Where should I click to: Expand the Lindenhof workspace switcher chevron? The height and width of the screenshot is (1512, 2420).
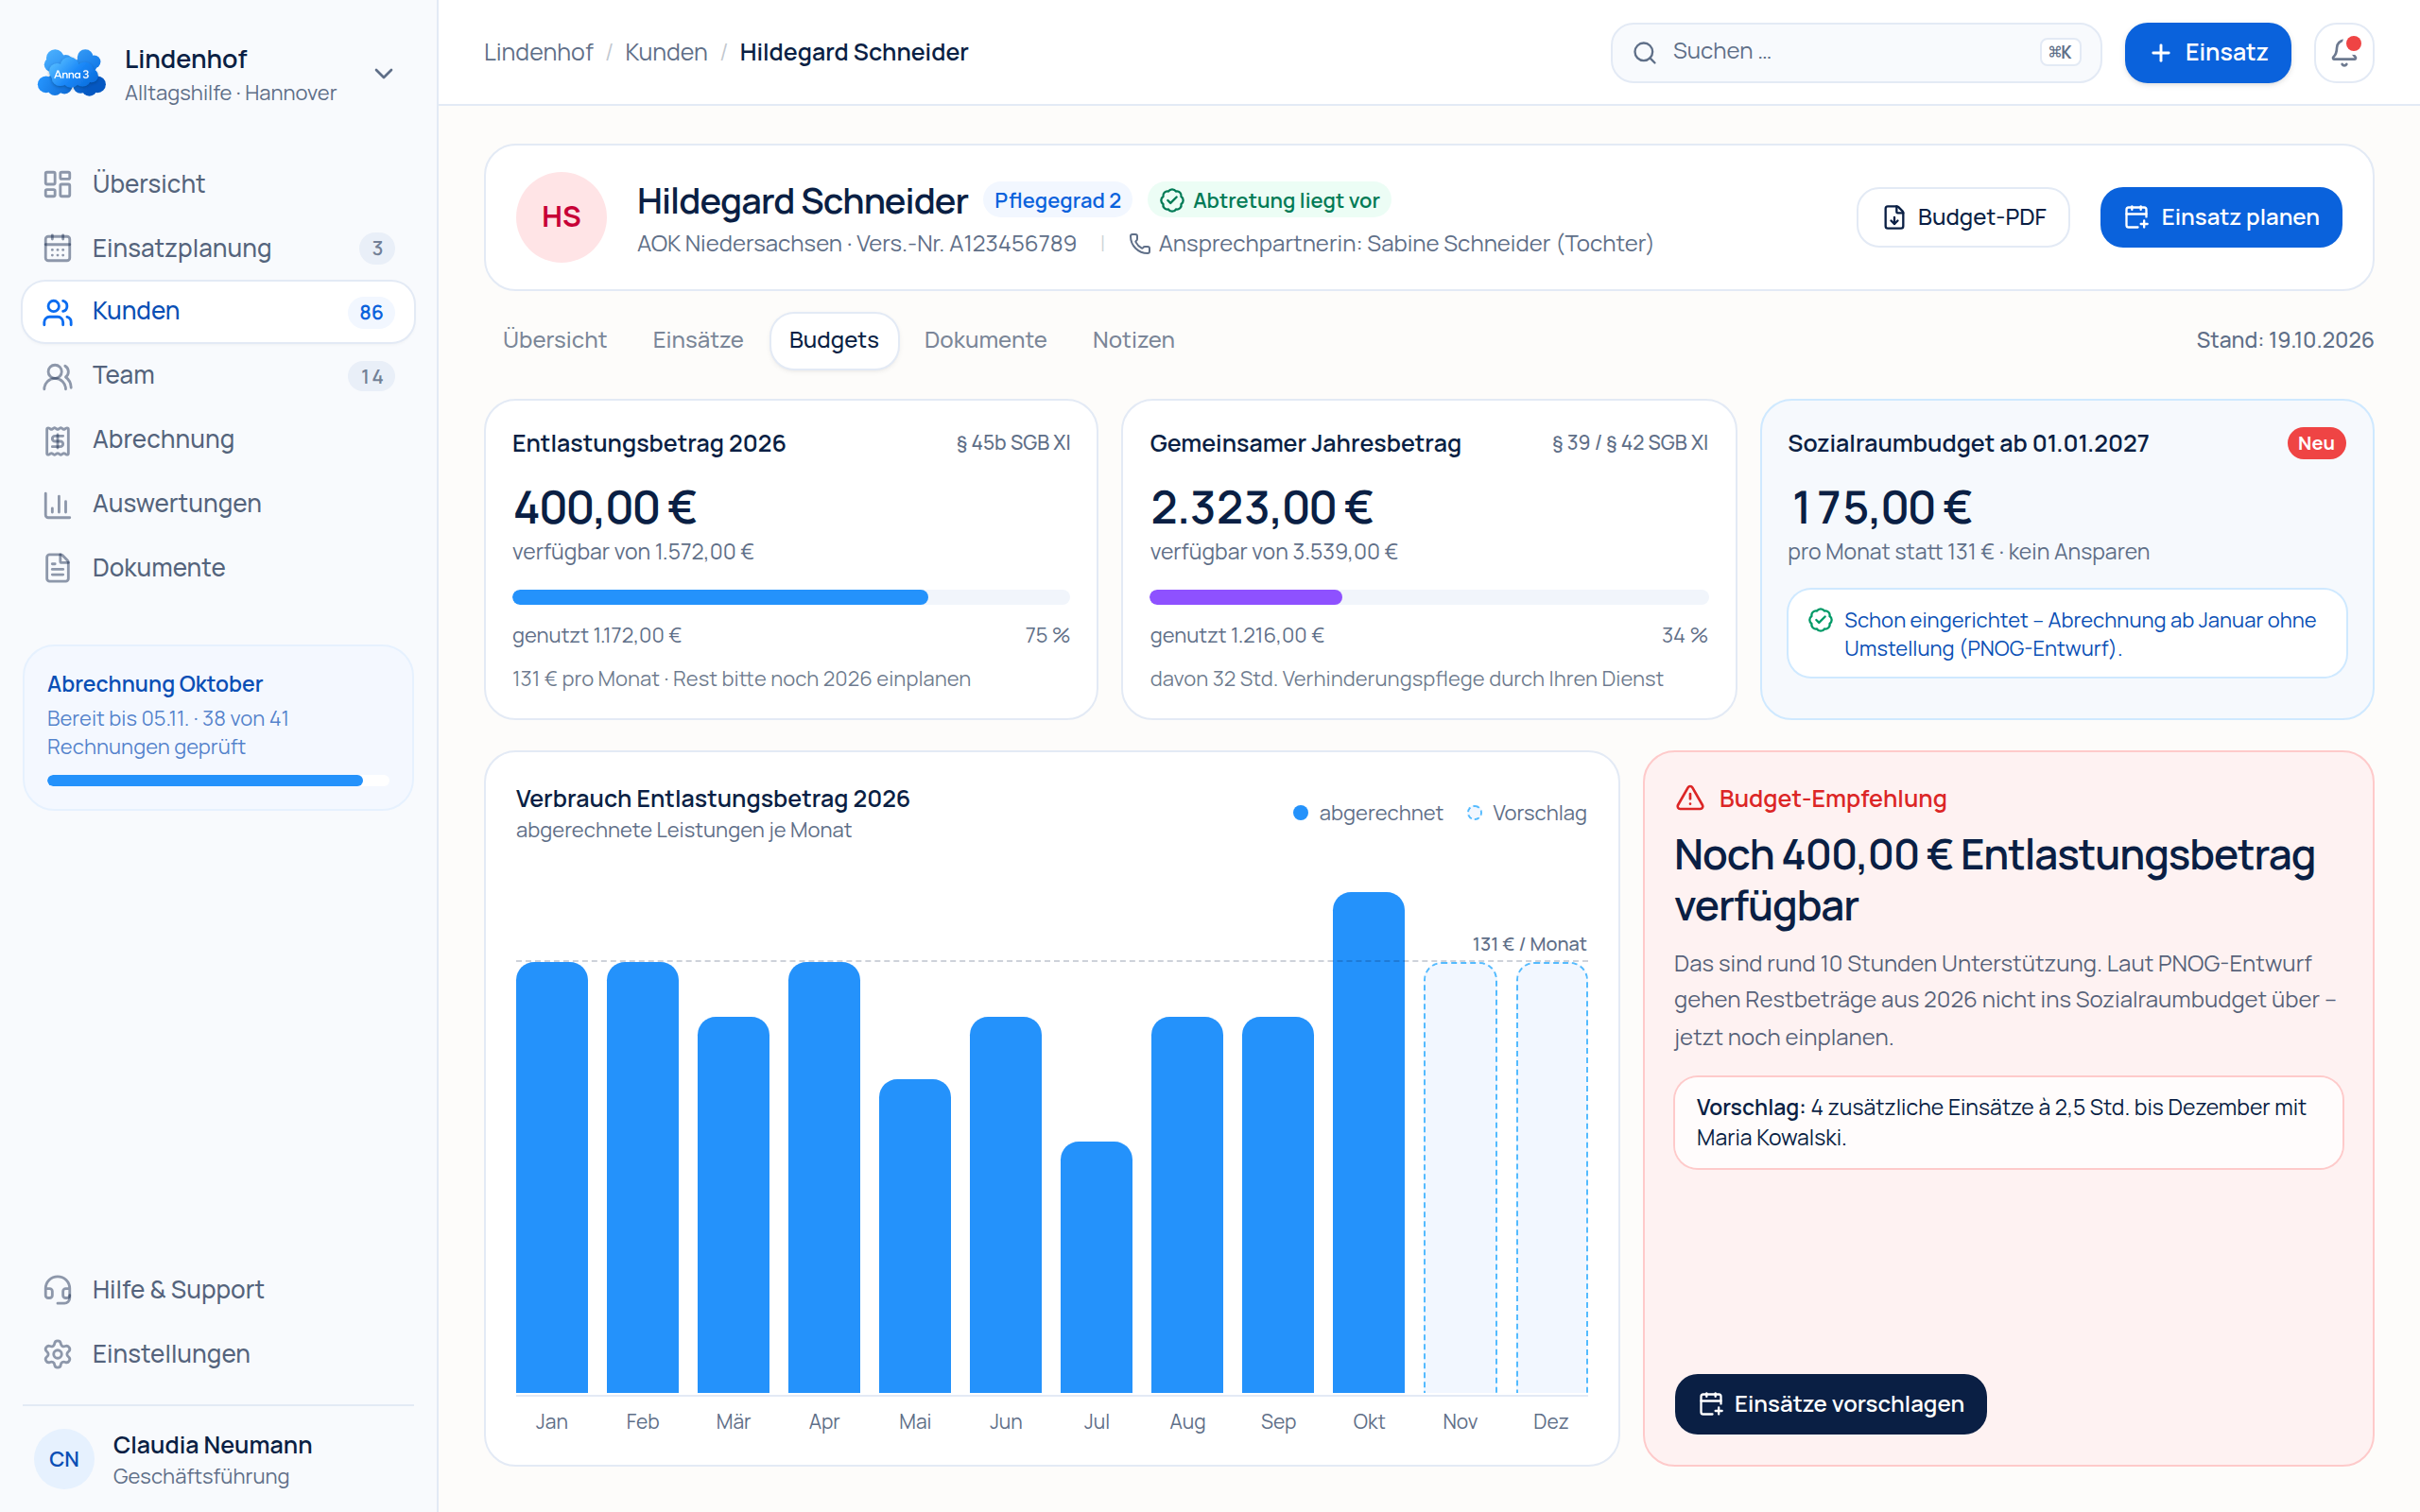coord(383,73)
